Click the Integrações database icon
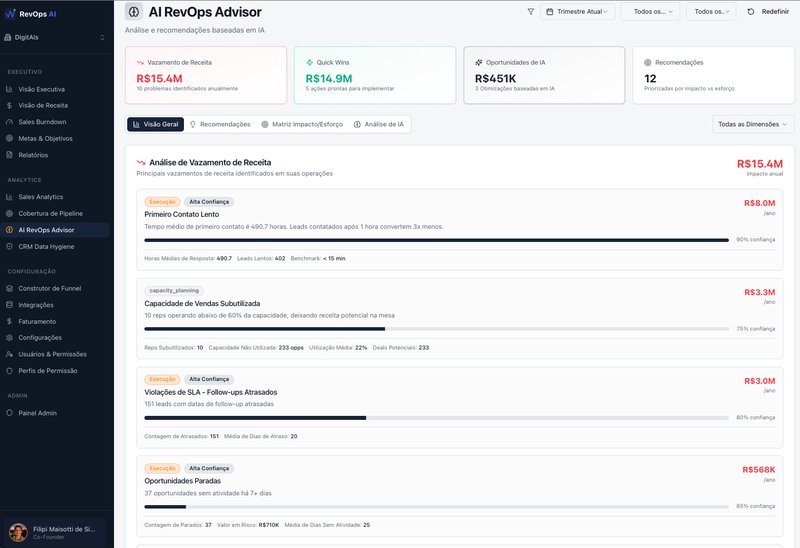 tap(9, 305)
